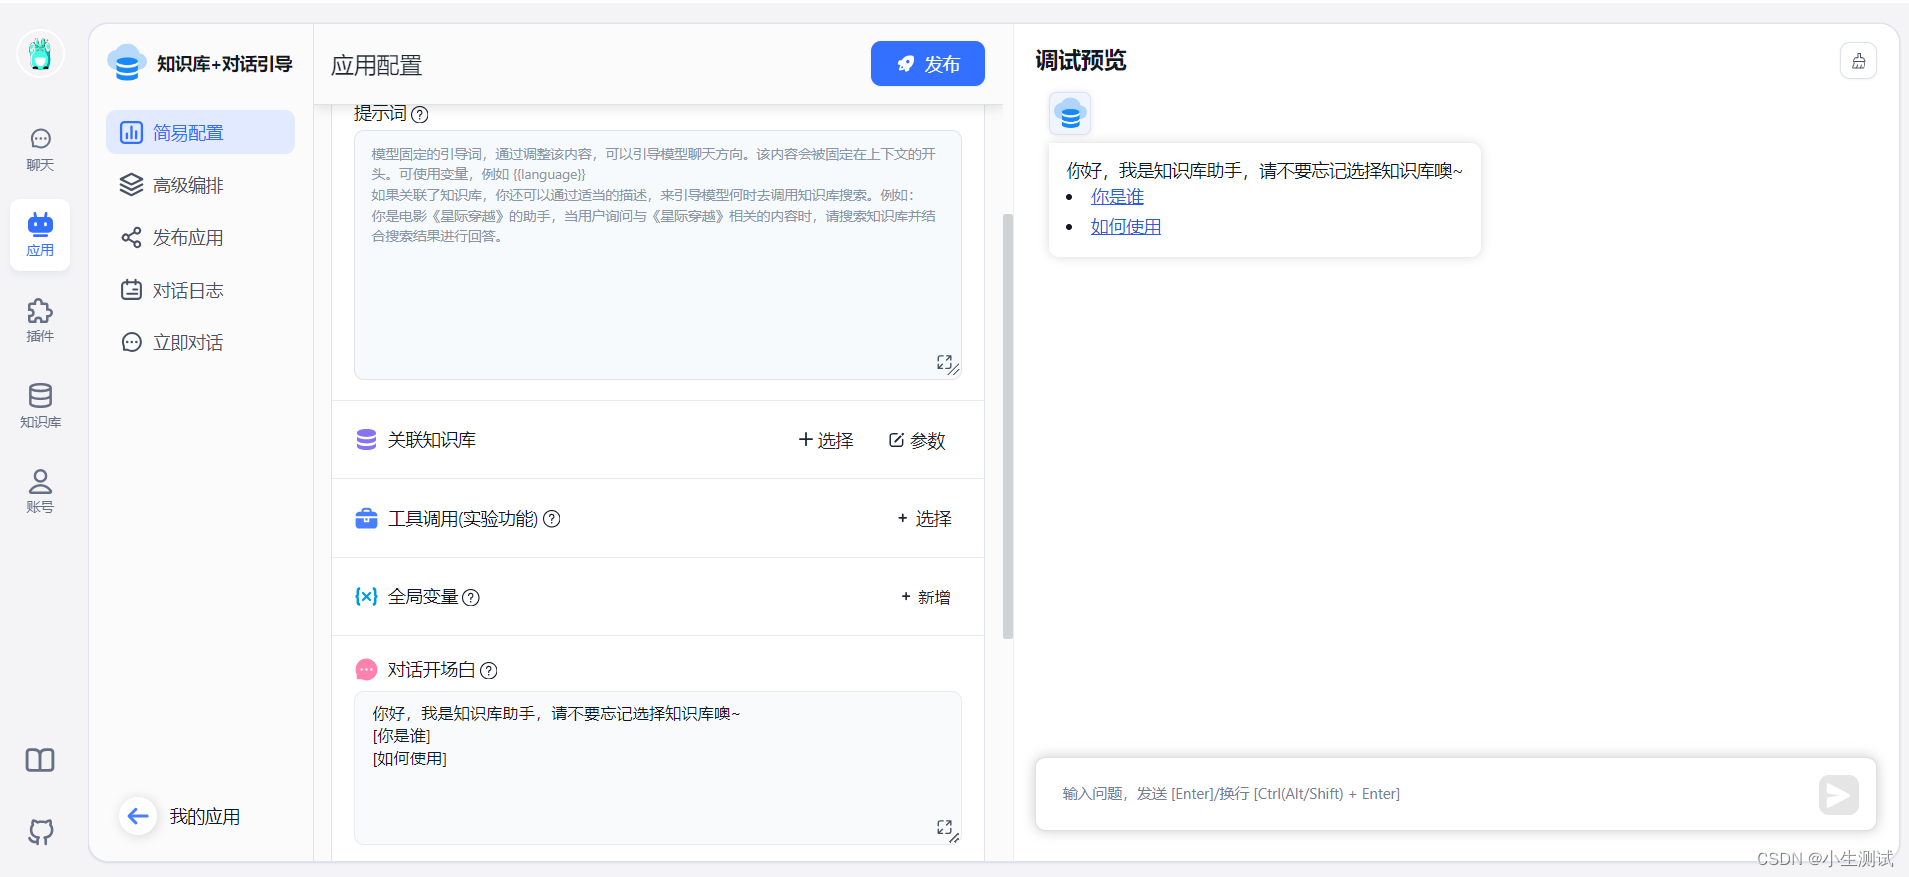1909x877 pixels.
Task: Open the GitHub icon in sidebar
Action: (40, 831)
